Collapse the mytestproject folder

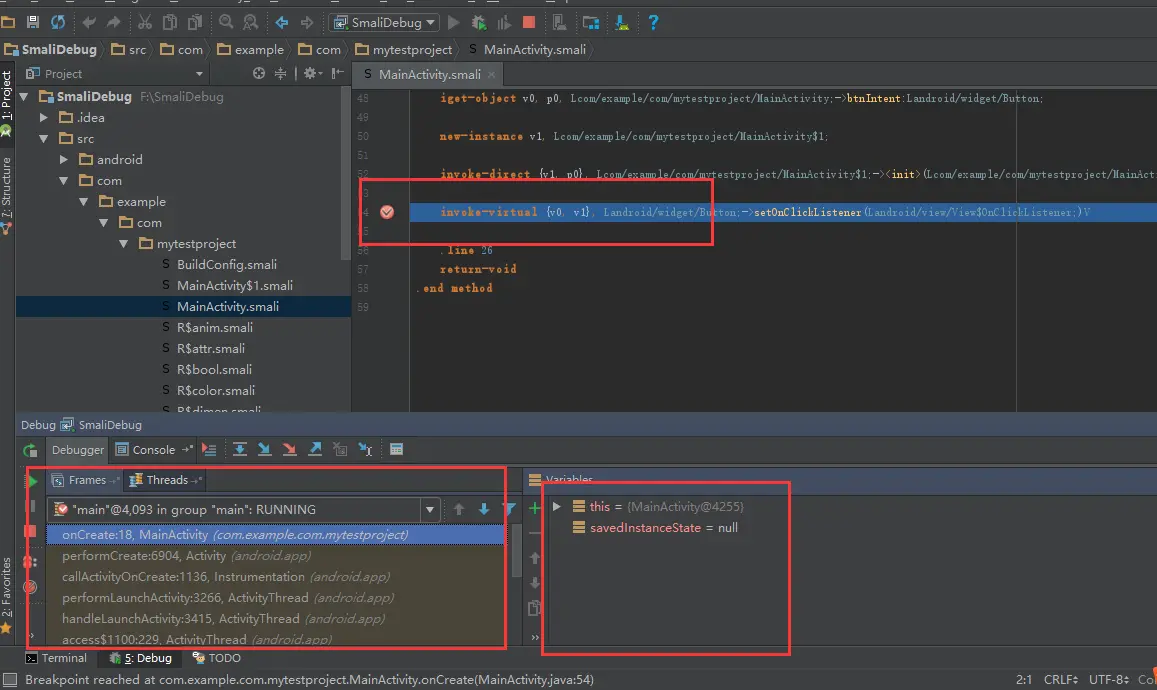click(x=123, y=244)
